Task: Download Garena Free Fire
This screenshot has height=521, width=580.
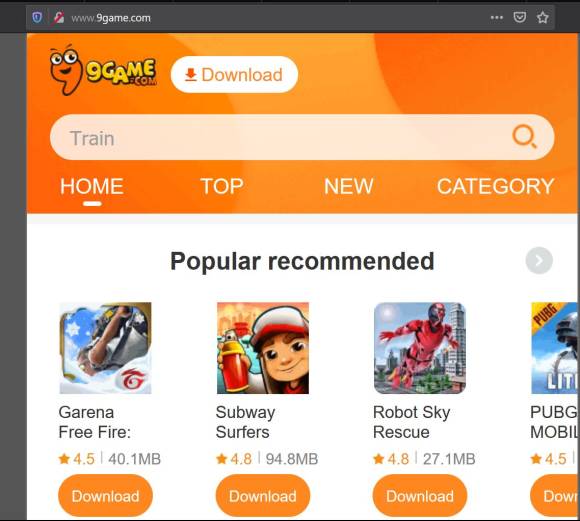Action: (x=105, y=496)
